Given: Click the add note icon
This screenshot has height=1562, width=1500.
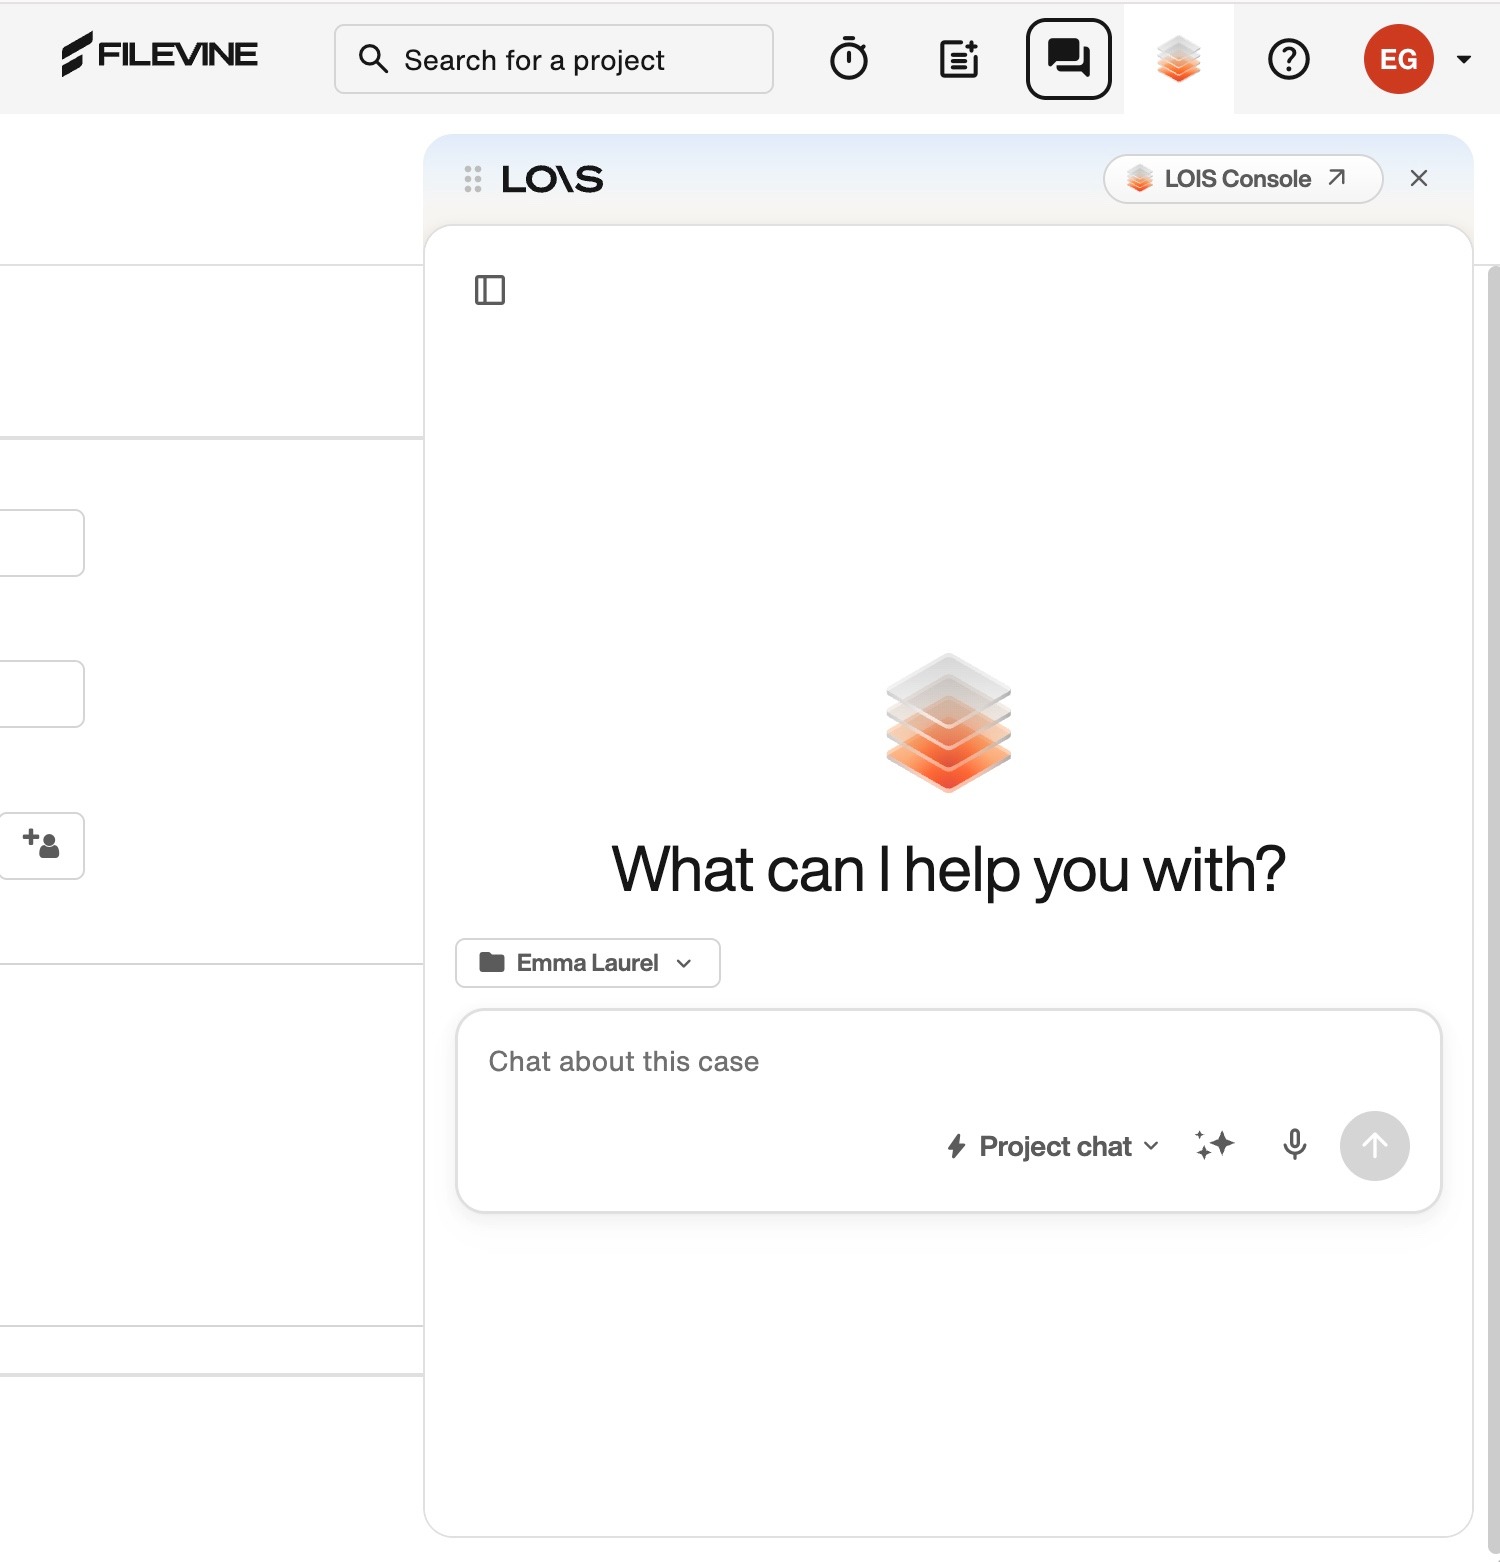Looking at the screenshot, I should (x=959, y=59).
